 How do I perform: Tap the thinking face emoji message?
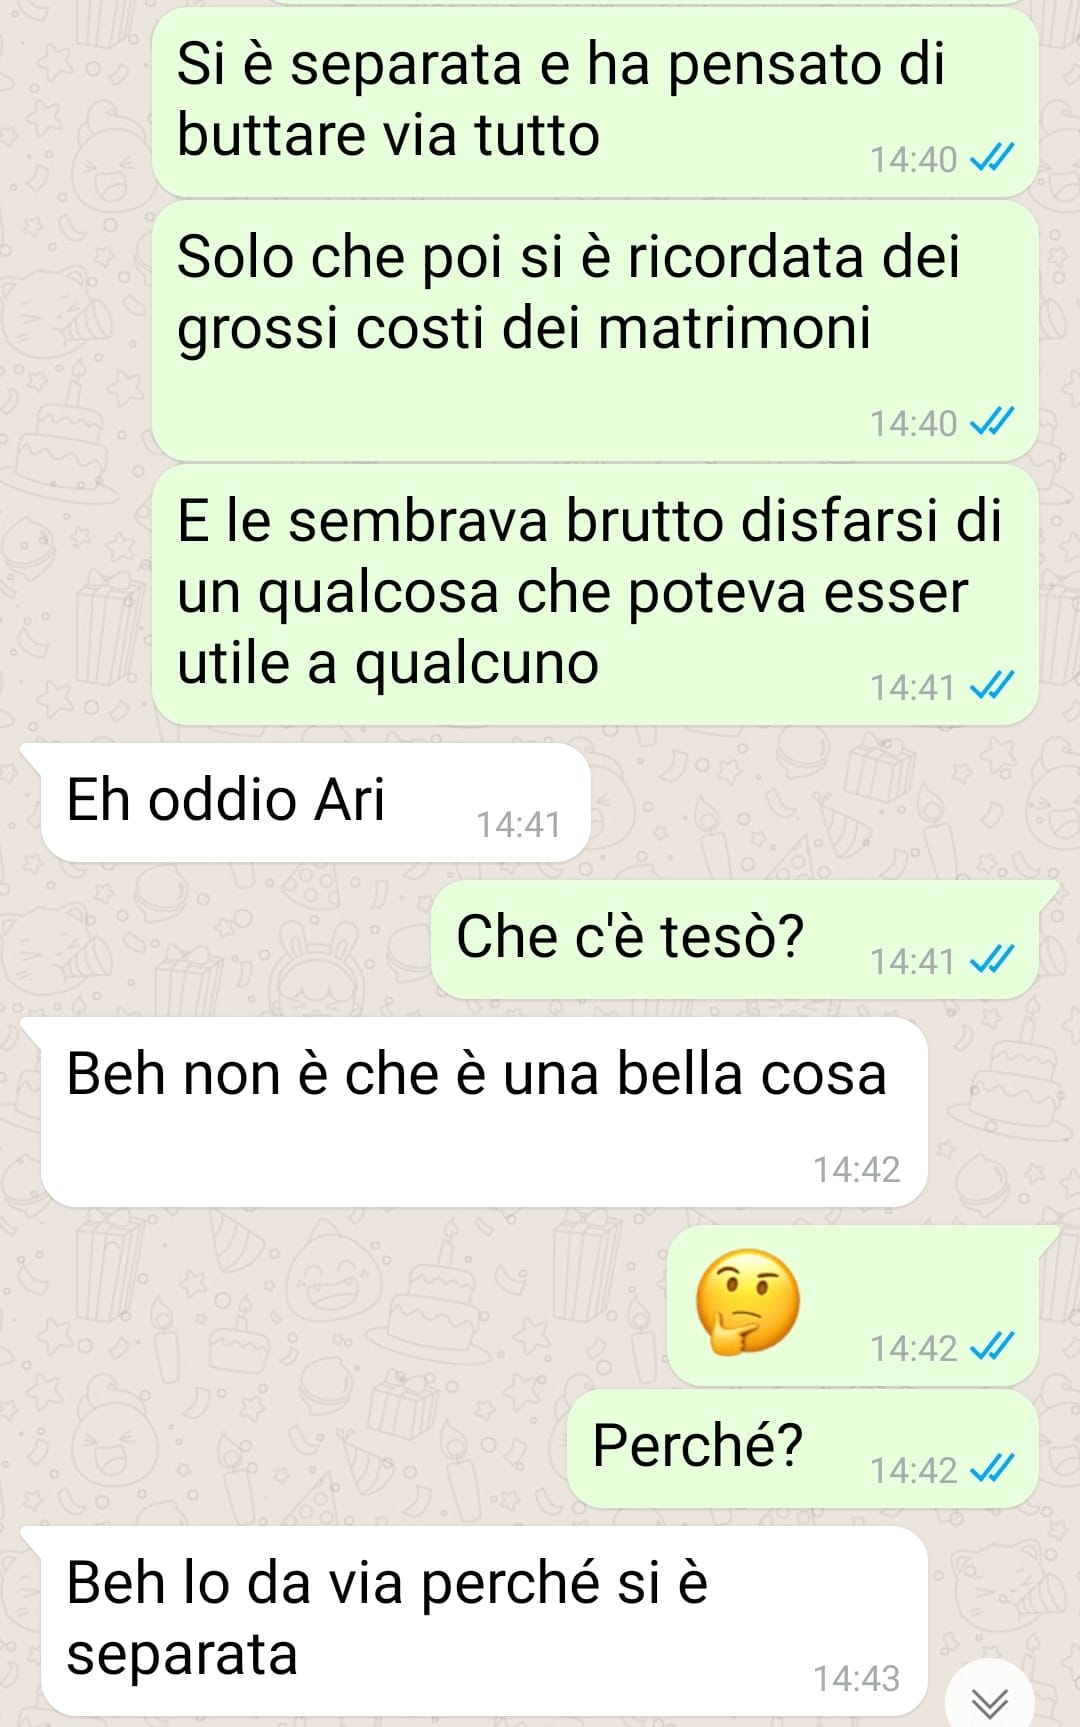(x=748, y=1301)
